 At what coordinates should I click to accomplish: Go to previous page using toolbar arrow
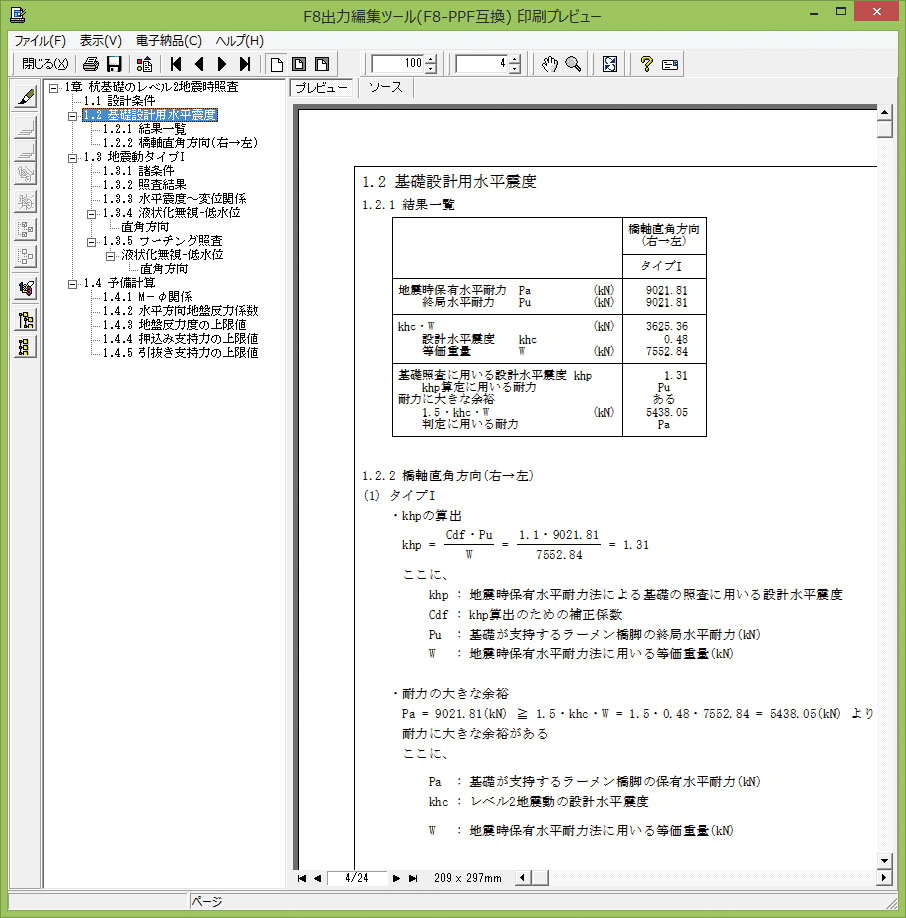pos(199,64)
